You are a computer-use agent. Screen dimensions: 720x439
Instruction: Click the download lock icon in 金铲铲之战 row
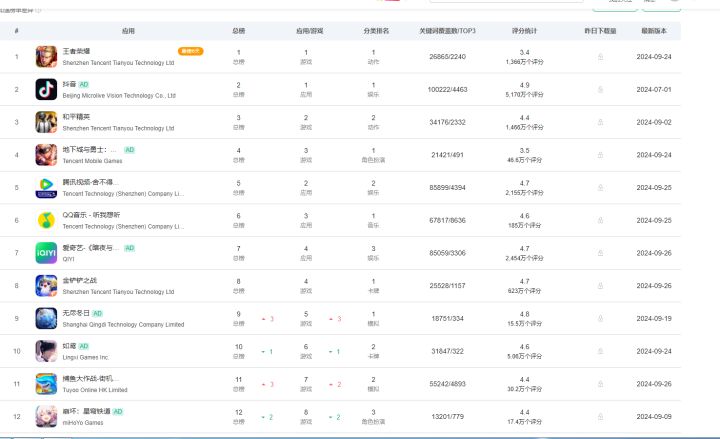(x=600, y=286)
